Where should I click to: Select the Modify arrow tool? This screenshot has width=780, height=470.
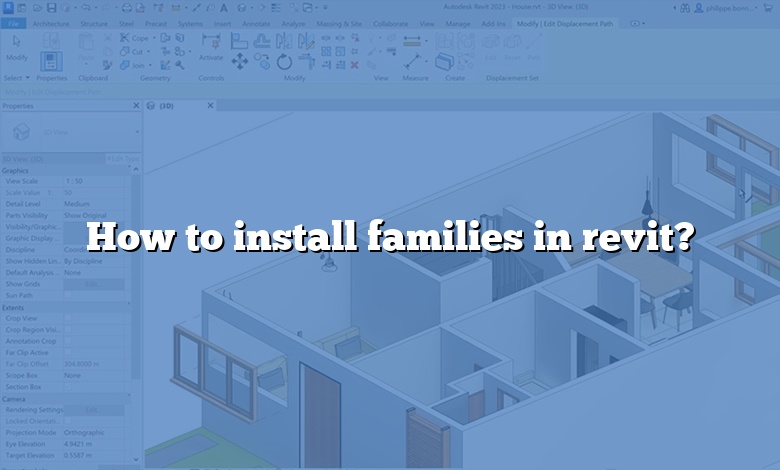click(16, 42)
